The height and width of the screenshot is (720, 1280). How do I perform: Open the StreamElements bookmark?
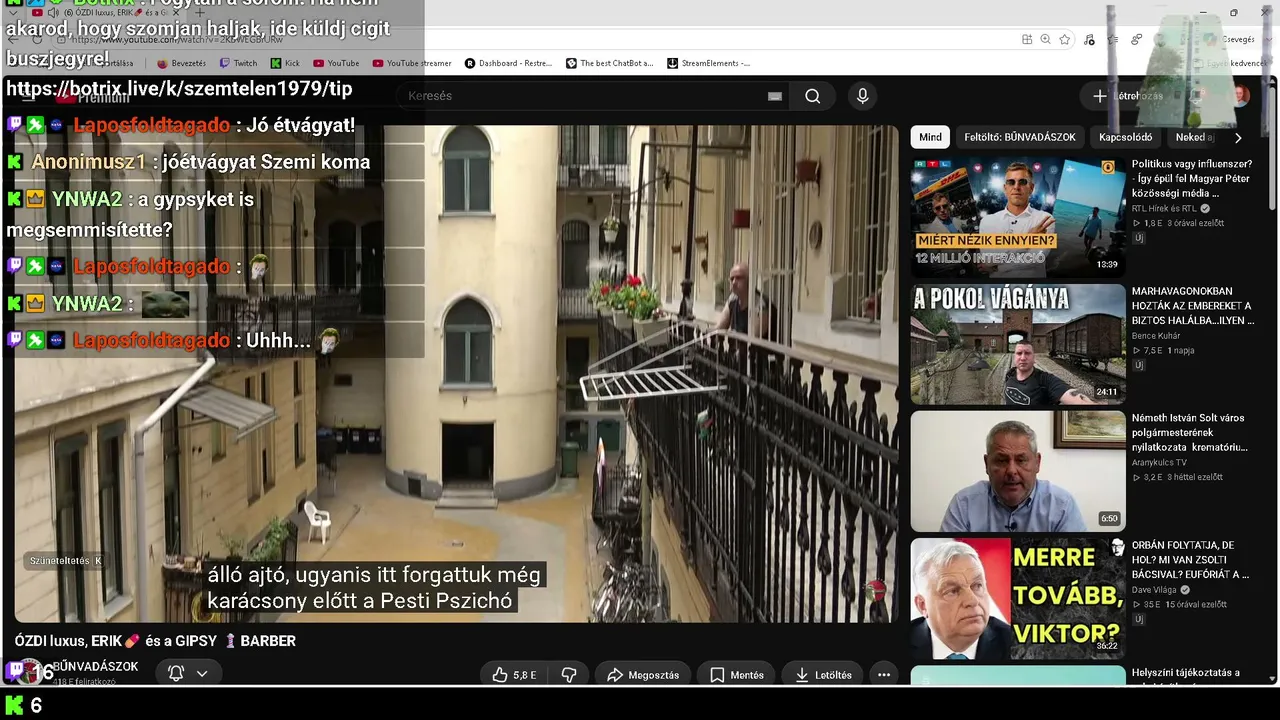(x=708, y=63)
